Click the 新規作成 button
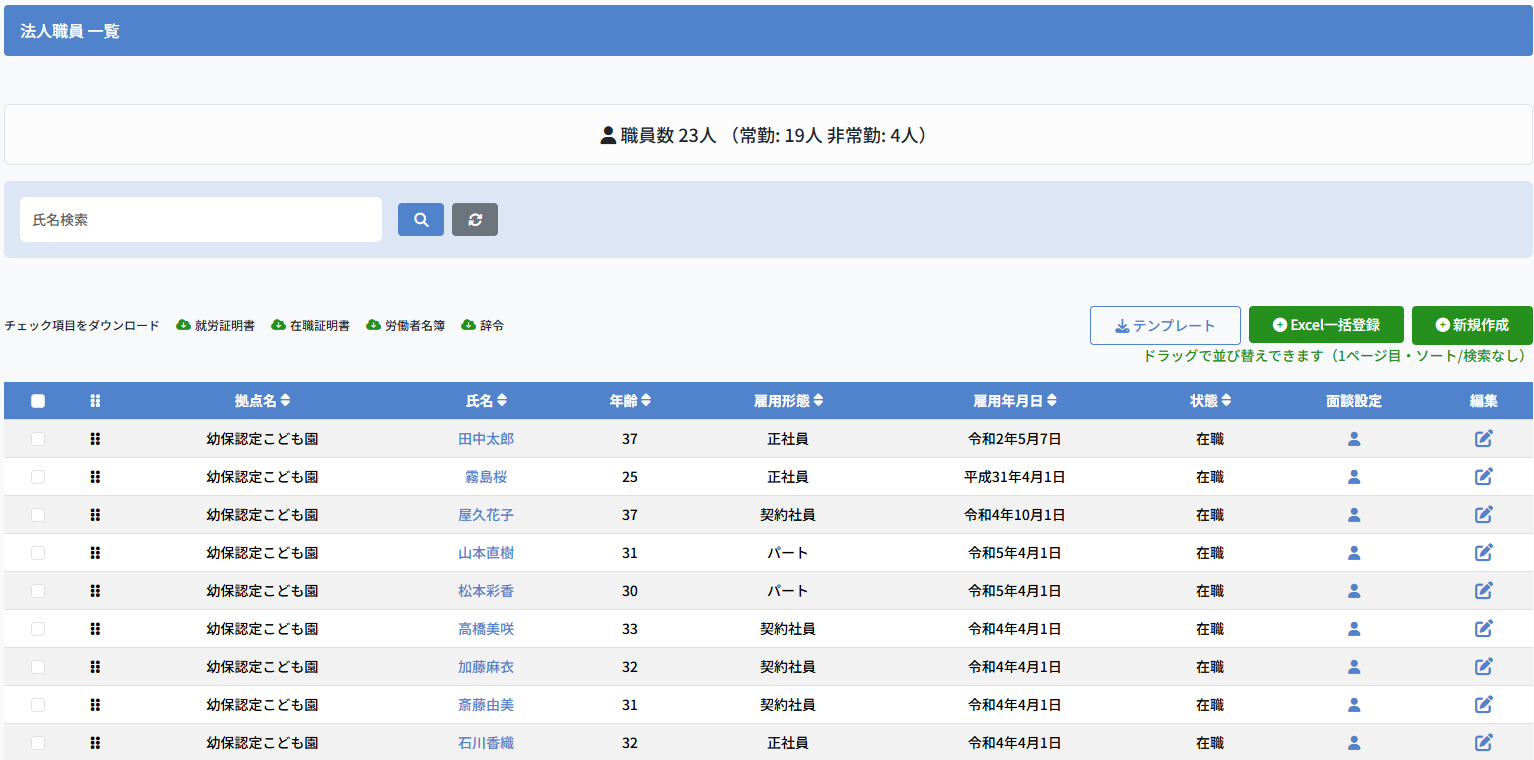 pos(1471,324)
